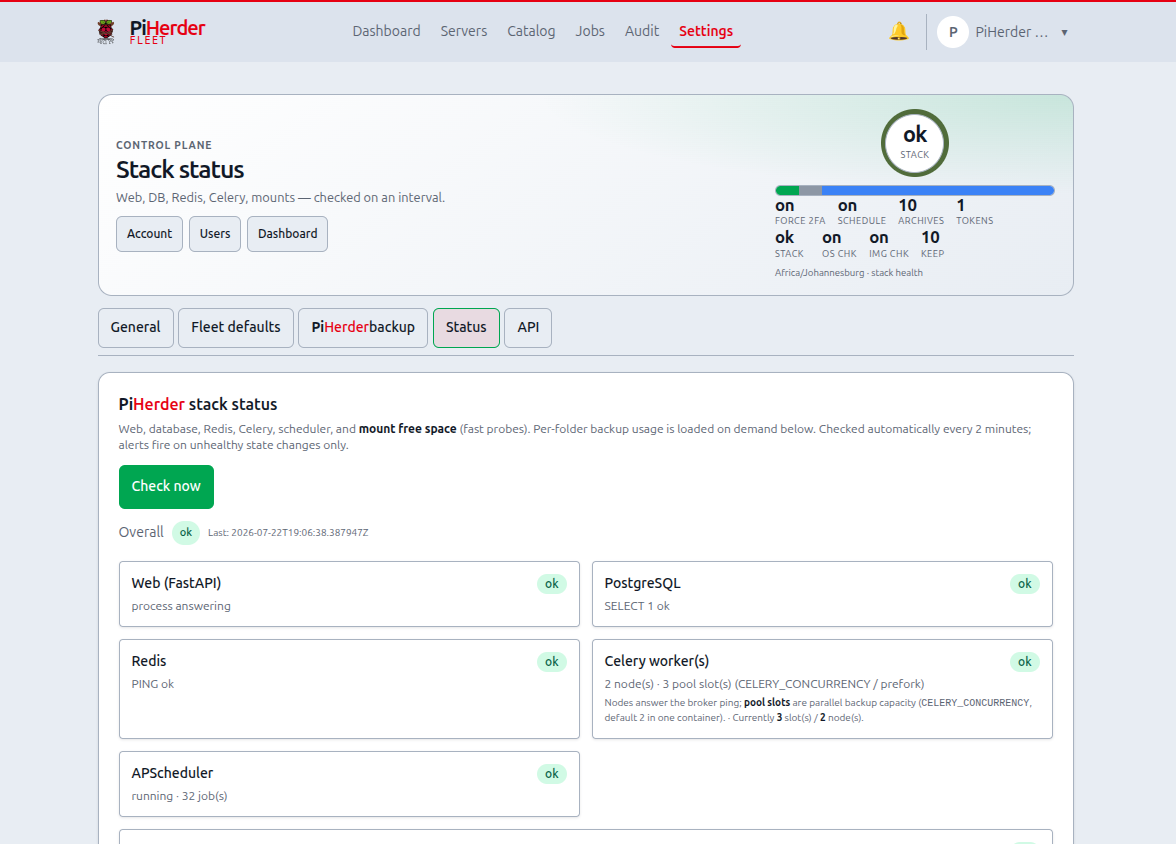
Task: Click 'SELECT 1 ok' text
Action: click(x=637, y=606)
